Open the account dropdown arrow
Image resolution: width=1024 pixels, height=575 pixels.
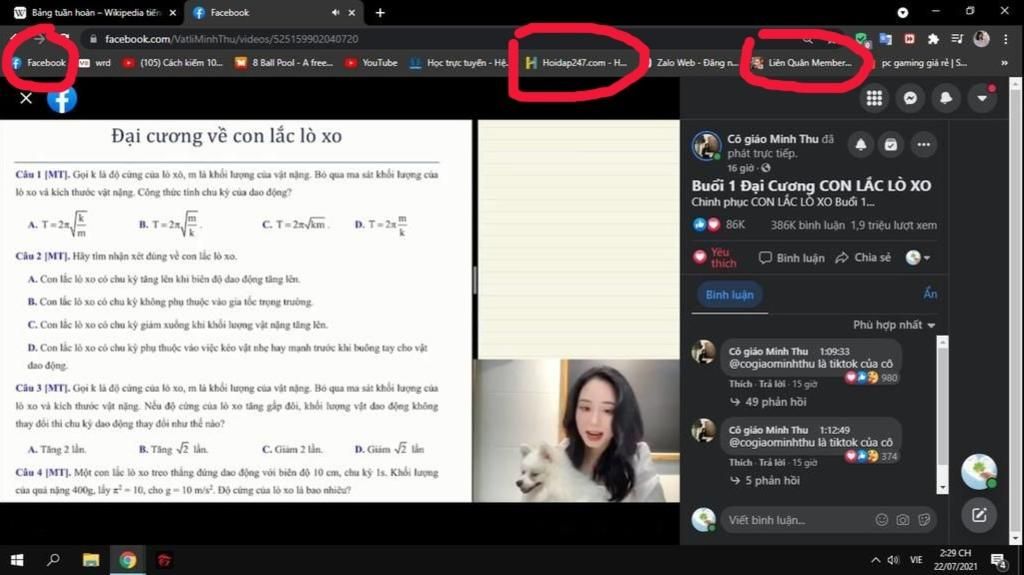coord(982,98)
